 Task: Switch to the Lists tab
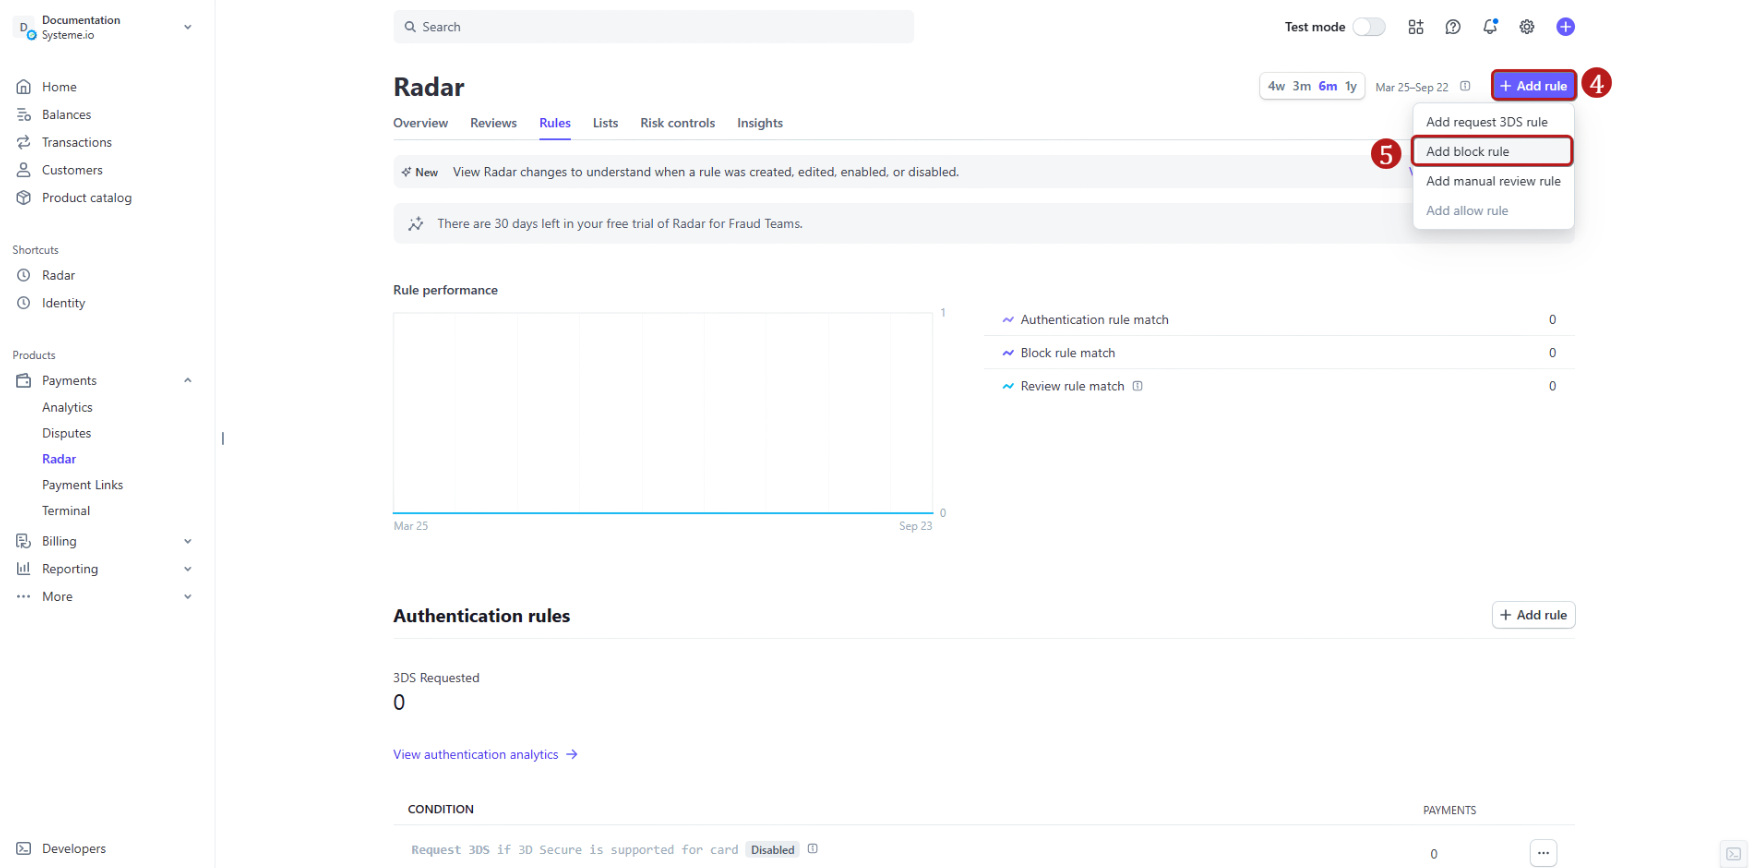[x=605, y=123]
